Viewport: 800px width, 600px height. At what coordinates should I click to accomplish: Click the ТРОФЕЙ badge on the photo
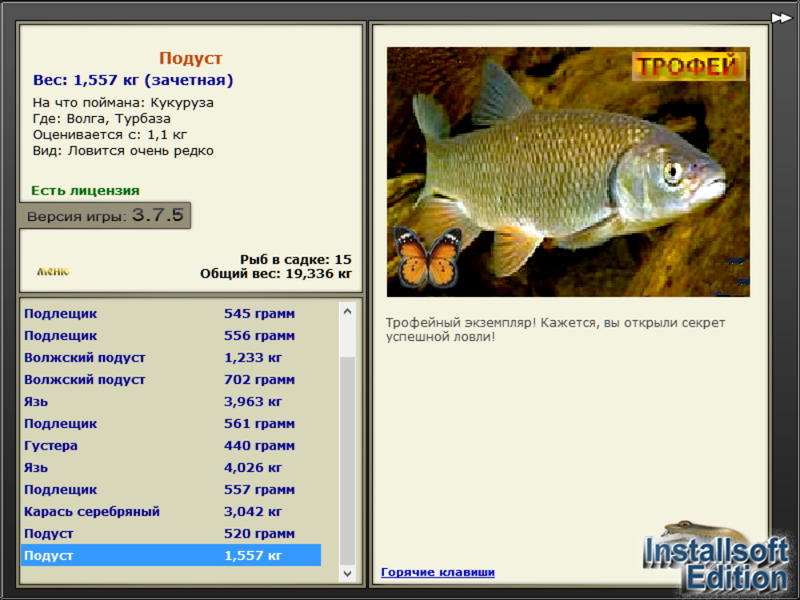click(688, 66)
